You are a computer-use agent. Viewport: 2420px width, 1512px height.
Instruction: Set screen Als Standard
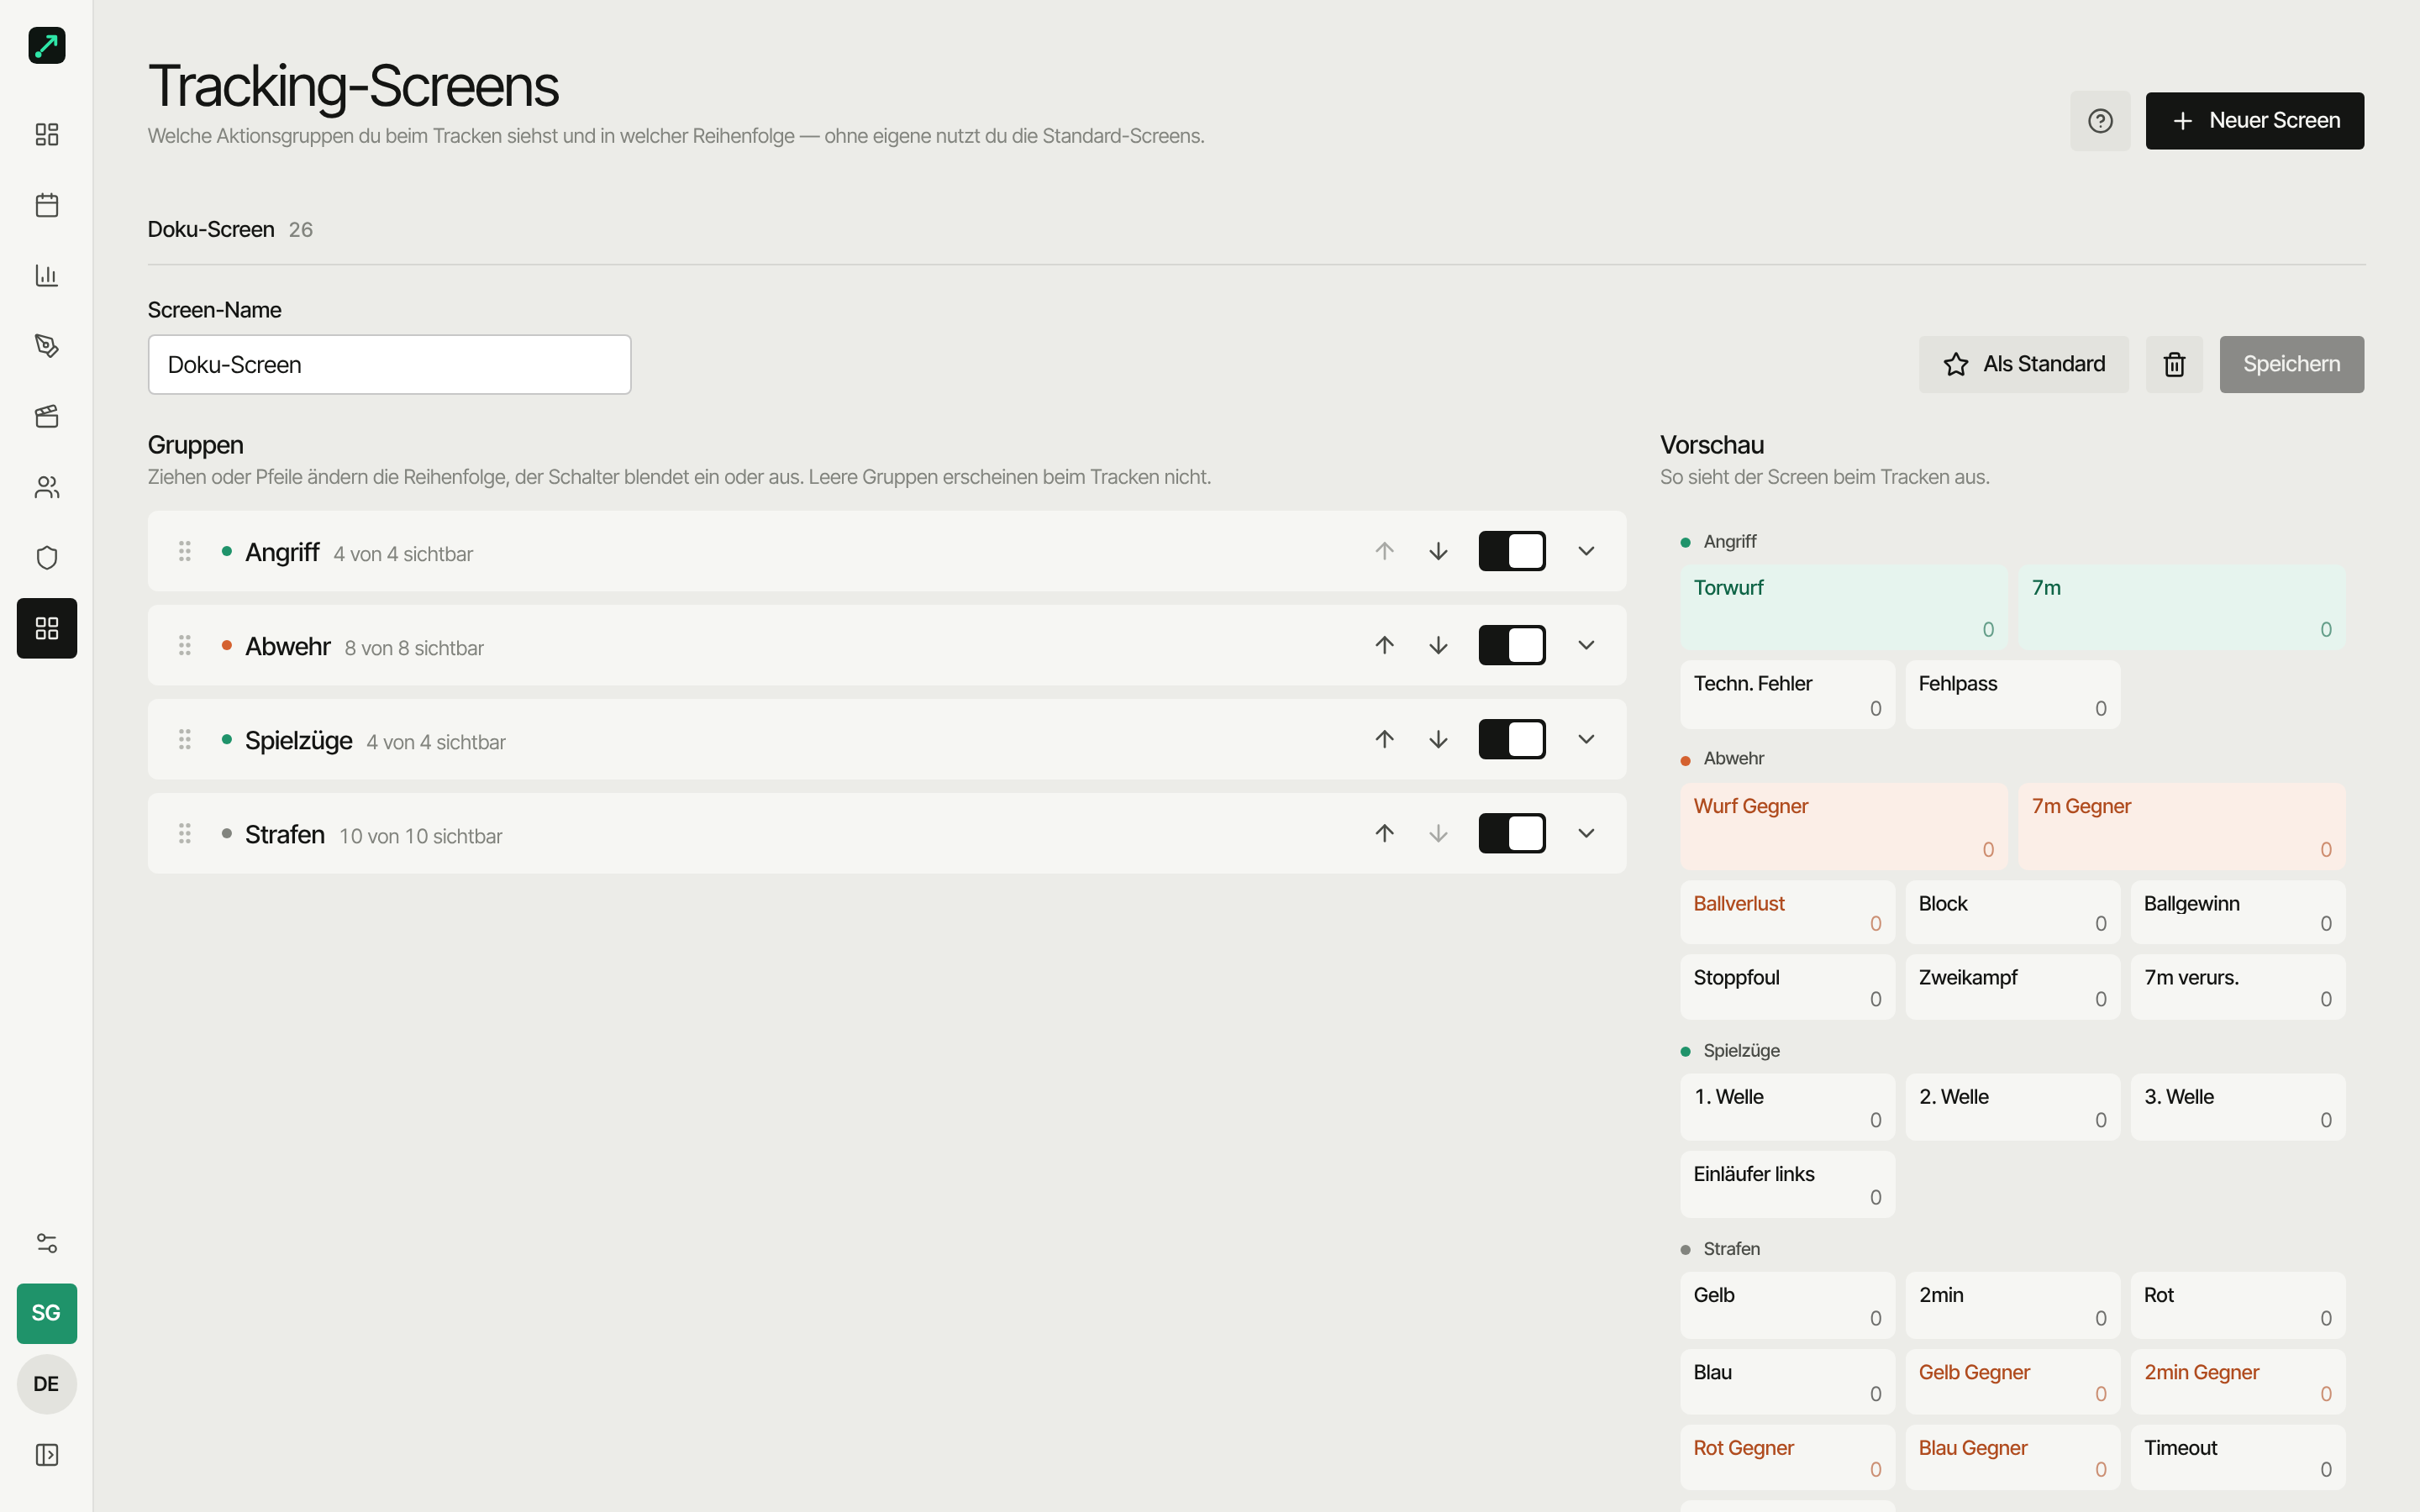[x=2023, y=364]
